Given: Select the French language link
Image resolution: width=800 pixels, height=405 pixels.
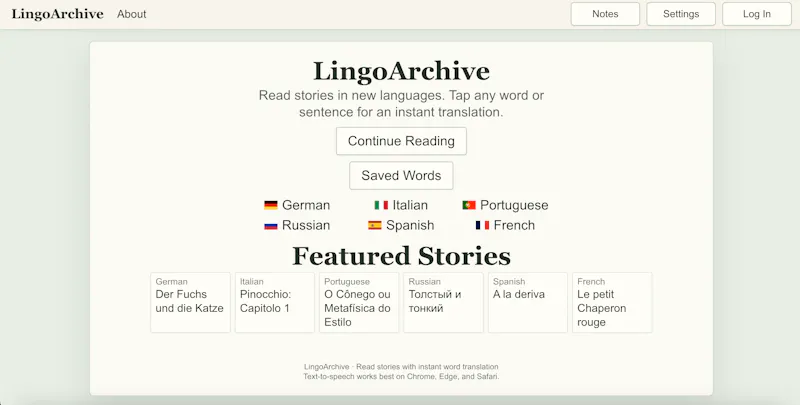Looking at the screenshot, I should tap(505, 225).
